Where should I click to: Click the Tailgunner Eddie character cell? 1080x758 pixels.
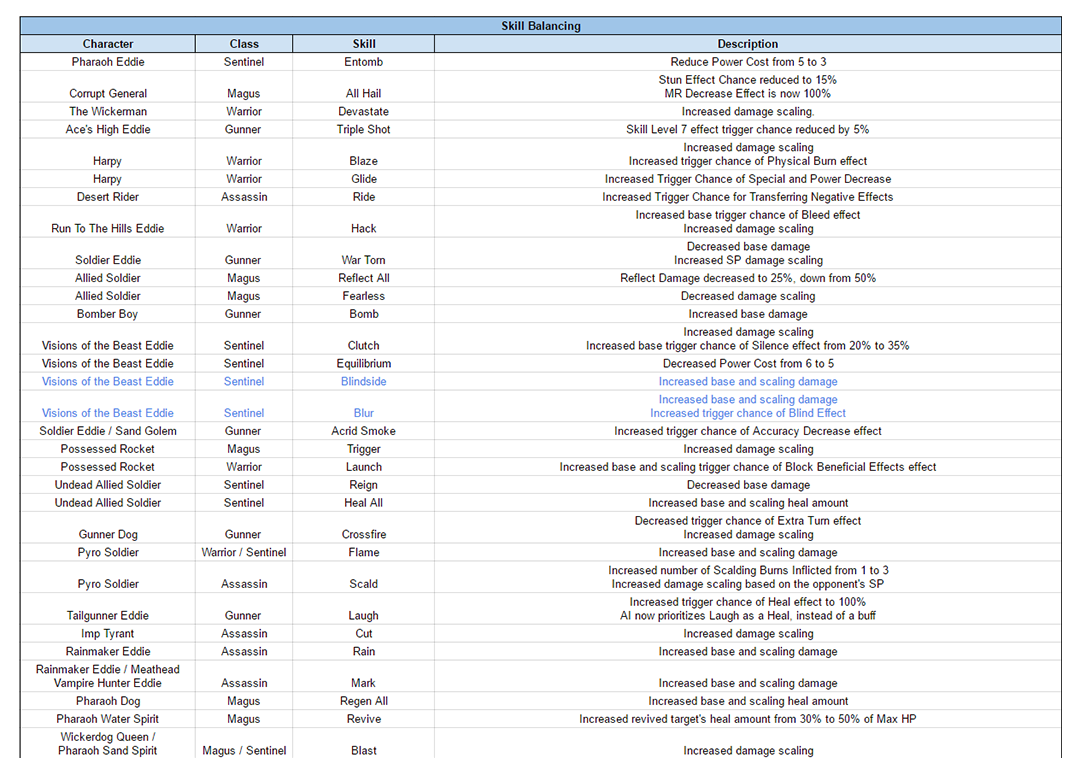coord(108,616)
